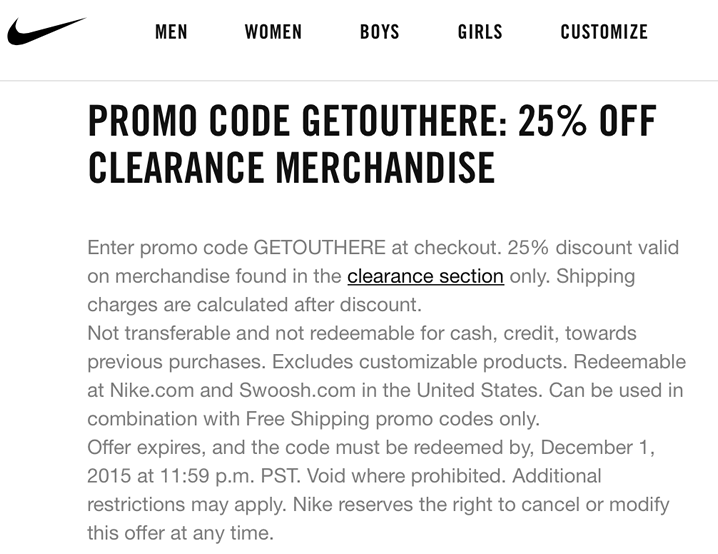Select the BOYS menu item
The height and width of the screenshot is (554, 718).
(380, 32)
